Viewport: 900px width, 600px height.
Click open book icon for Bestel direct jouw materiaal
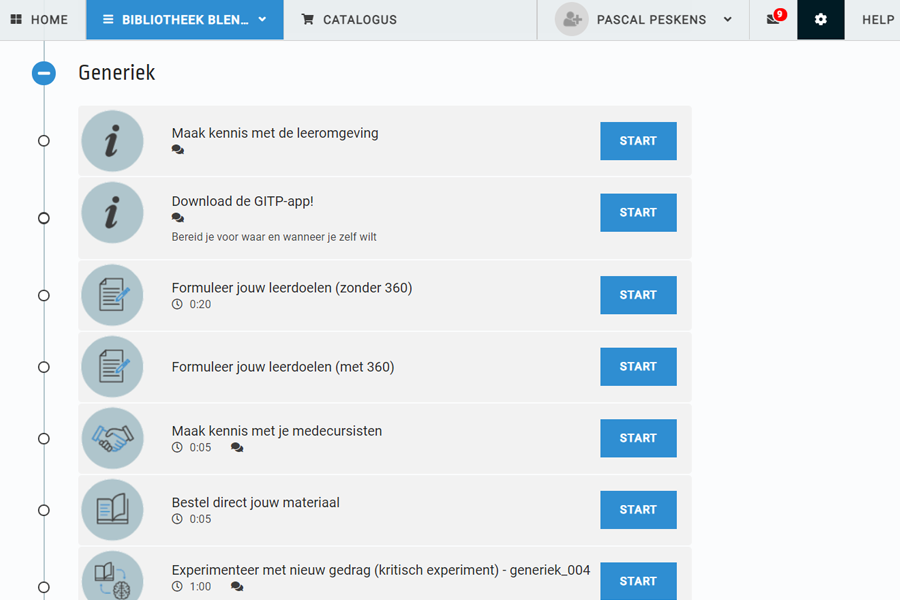[112, 510]
